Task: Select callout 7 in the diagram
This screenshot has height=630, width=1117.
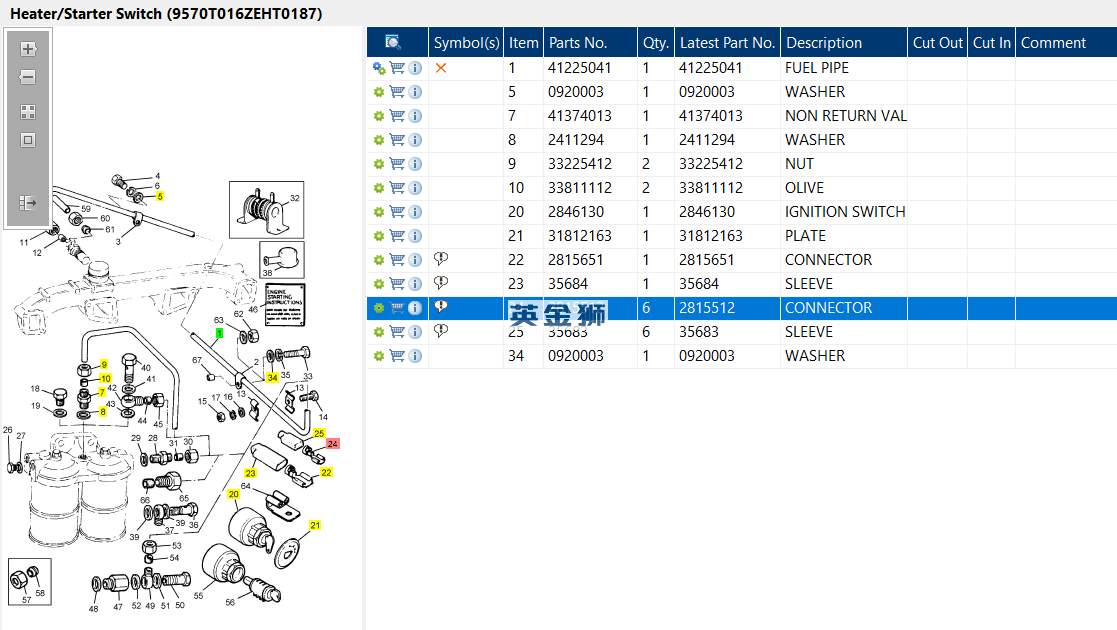Action: point(102,392)
